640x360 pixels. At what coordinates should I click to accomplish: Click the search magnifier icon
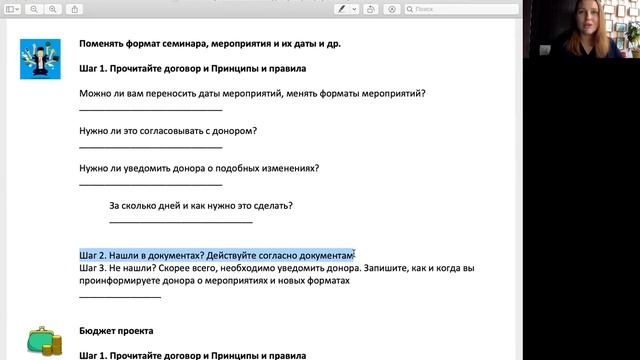coord(410,9)
